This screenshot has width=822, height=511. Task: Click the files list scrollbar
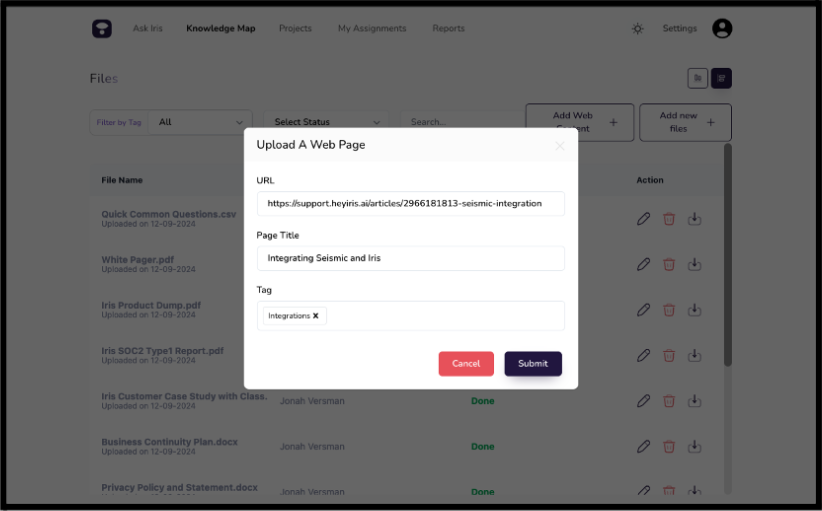(728, 255)
